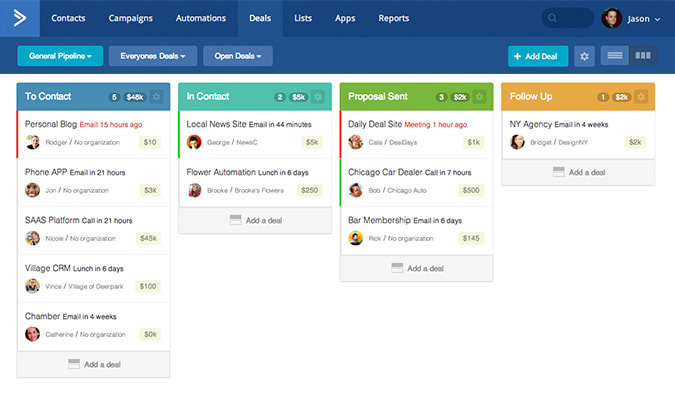Click the $45k value on SAAS Platform
675x397 pixels.
[x=149, y=238]
